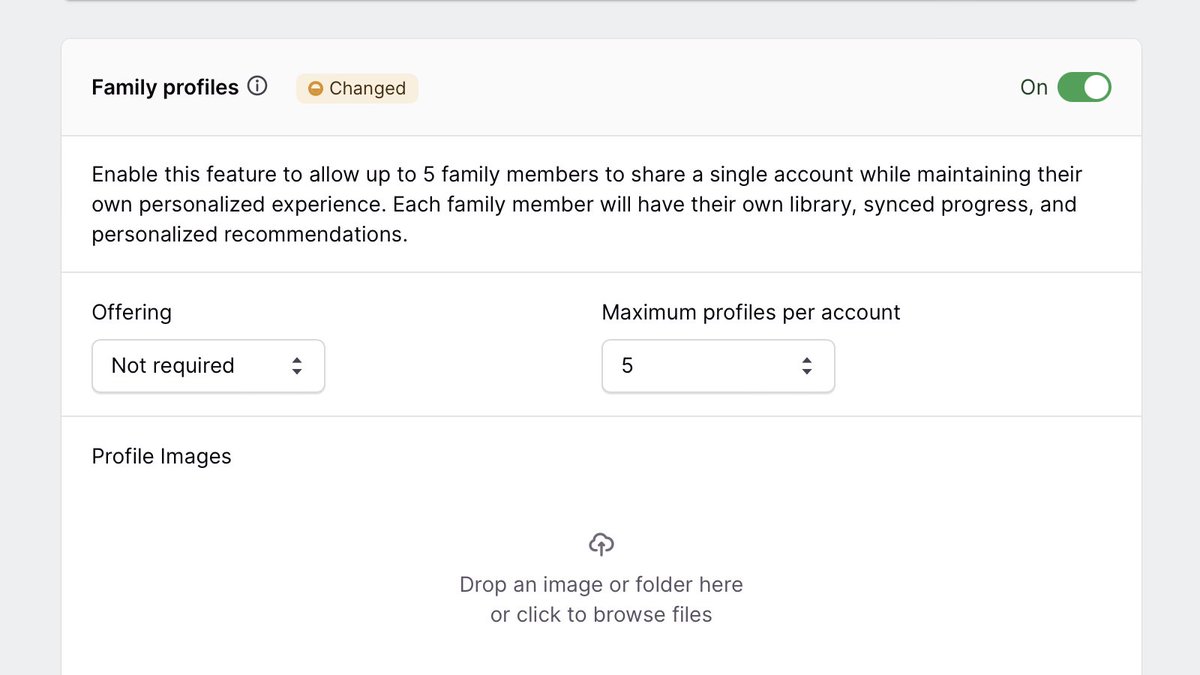Screen dimensions: 1200x675
Task: Click the Drop an image or folder here text
Action: (601, 584)
